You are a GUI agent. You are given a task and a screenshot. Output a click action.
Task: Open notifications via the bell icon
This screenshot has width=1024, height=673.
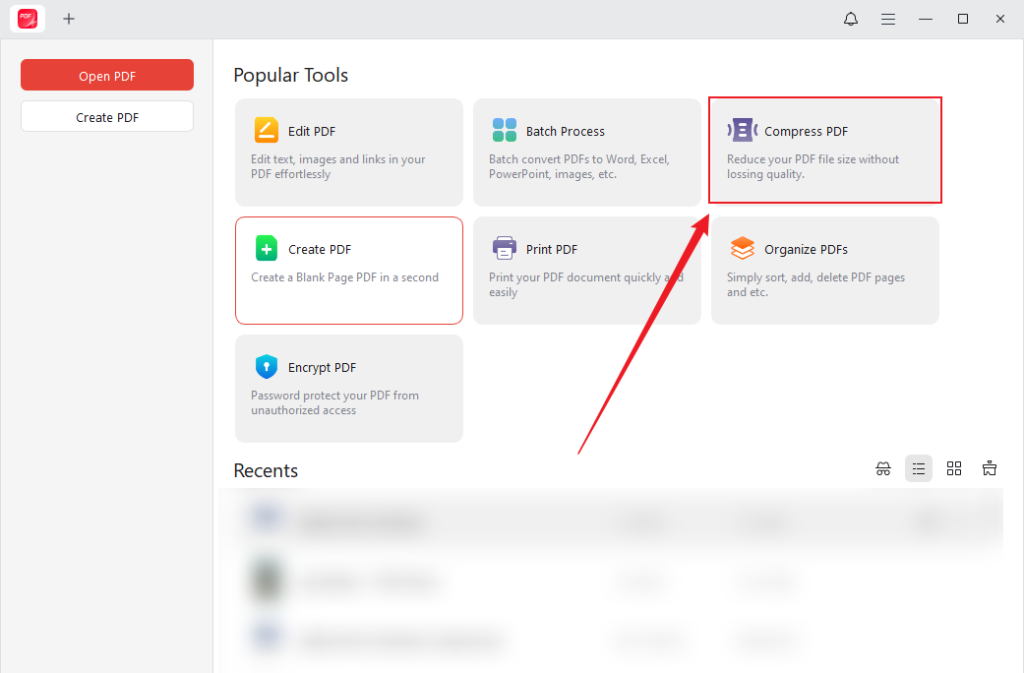(850, 18)
